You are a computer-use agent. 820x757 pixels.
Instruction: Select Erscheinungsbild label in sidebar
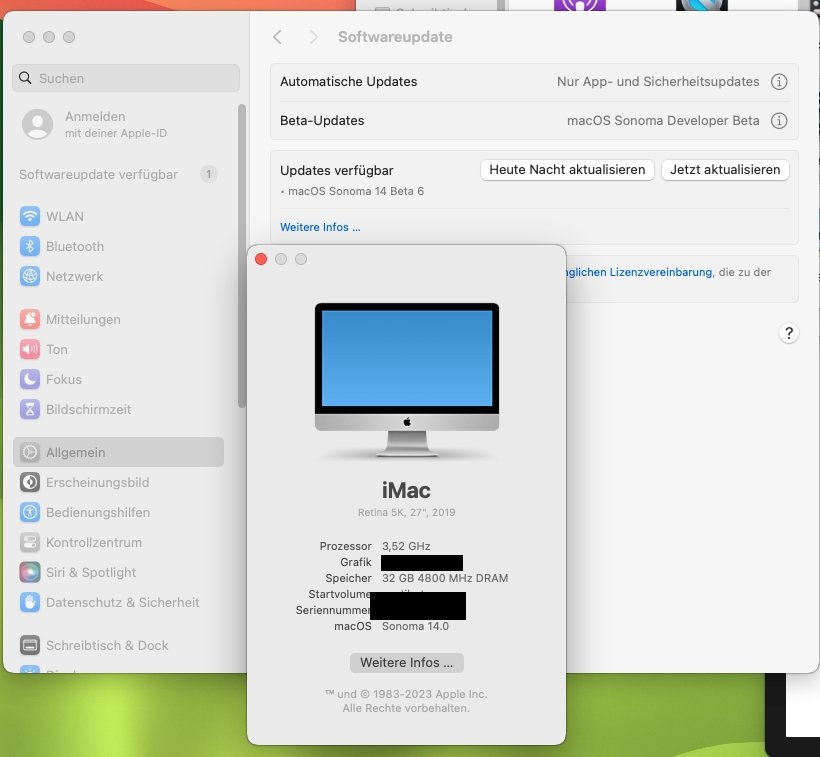(x=98, y=482)
